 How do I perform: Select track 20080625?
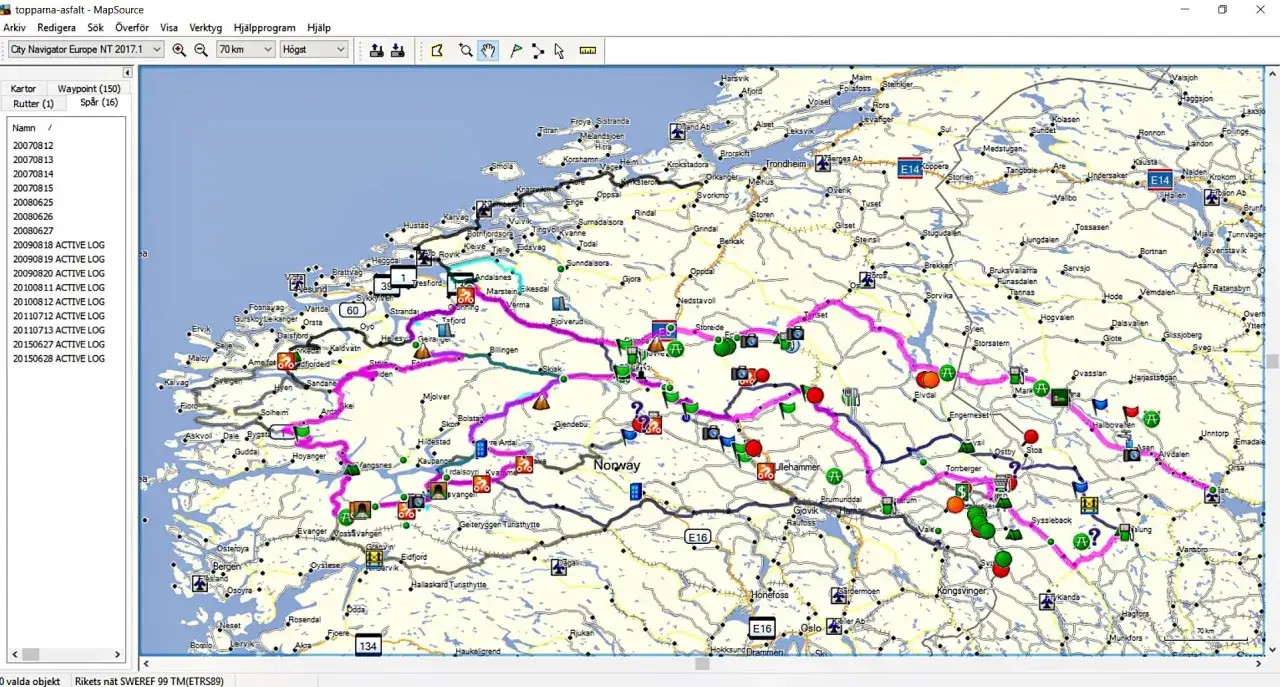point(33,203)
